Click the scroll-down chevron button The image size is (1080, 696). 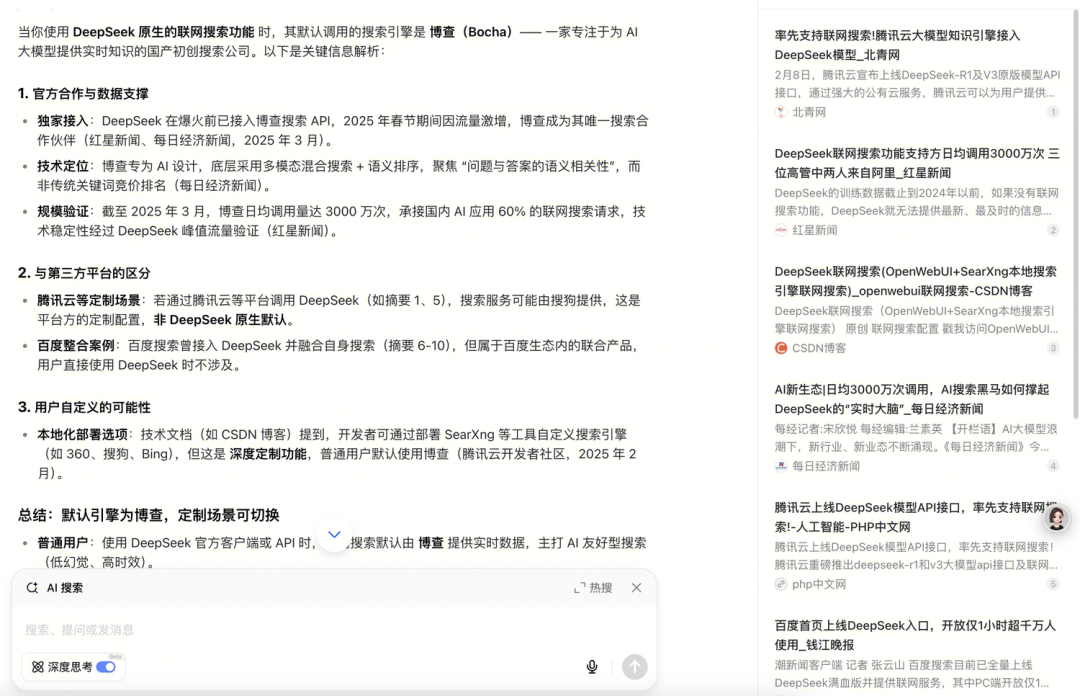[334, 535]
